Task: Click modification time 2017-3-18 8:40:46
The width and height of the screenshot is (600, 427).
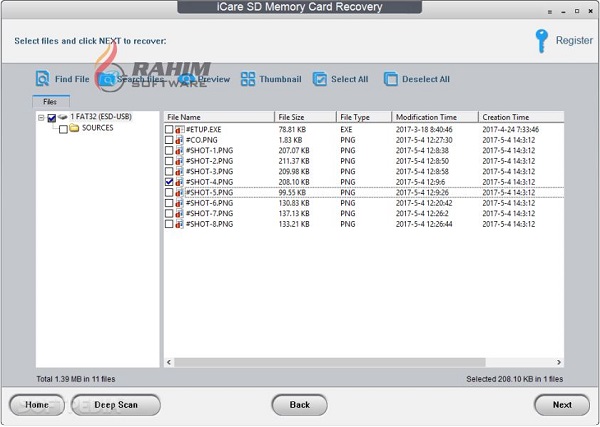Action: pyautogui.click(x=424, y=130)
